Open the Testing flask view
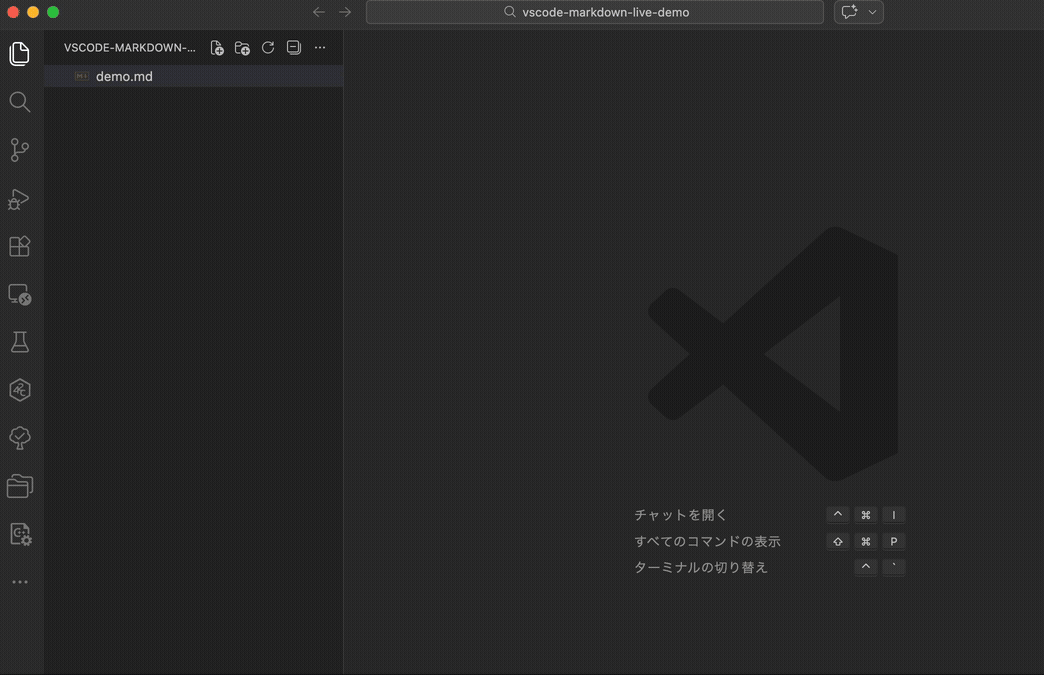This screenshot has width=1044, height=675. [20, 342]
